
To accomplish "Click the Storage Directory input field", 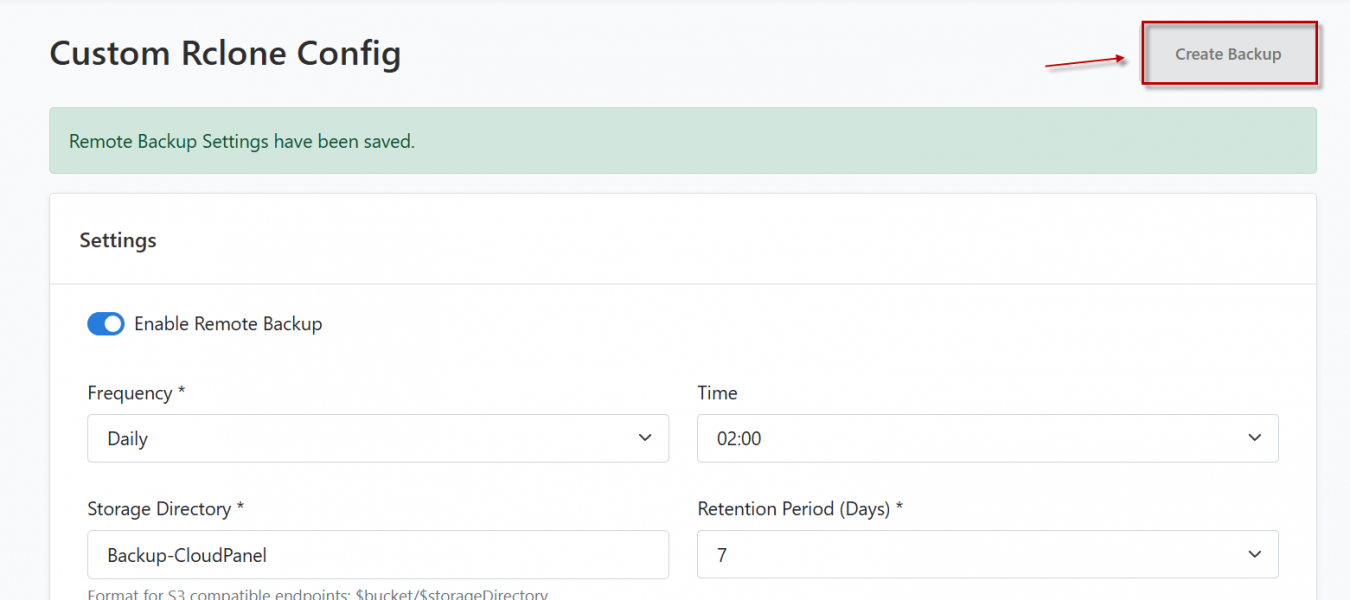I will click(378, 554).
